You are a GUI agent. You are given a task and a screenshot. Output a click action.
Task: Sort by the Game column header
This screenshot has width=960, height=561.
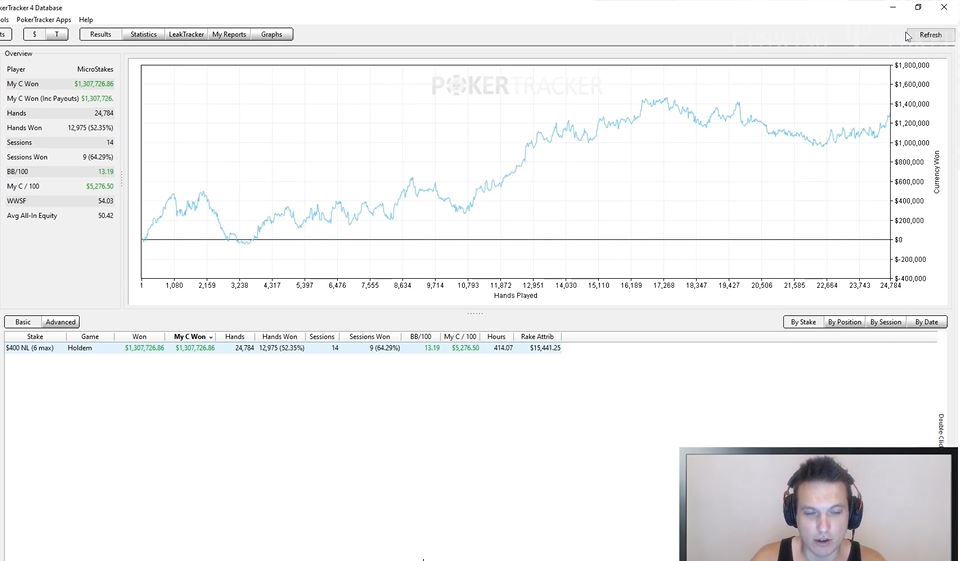(x=90, y=337)
